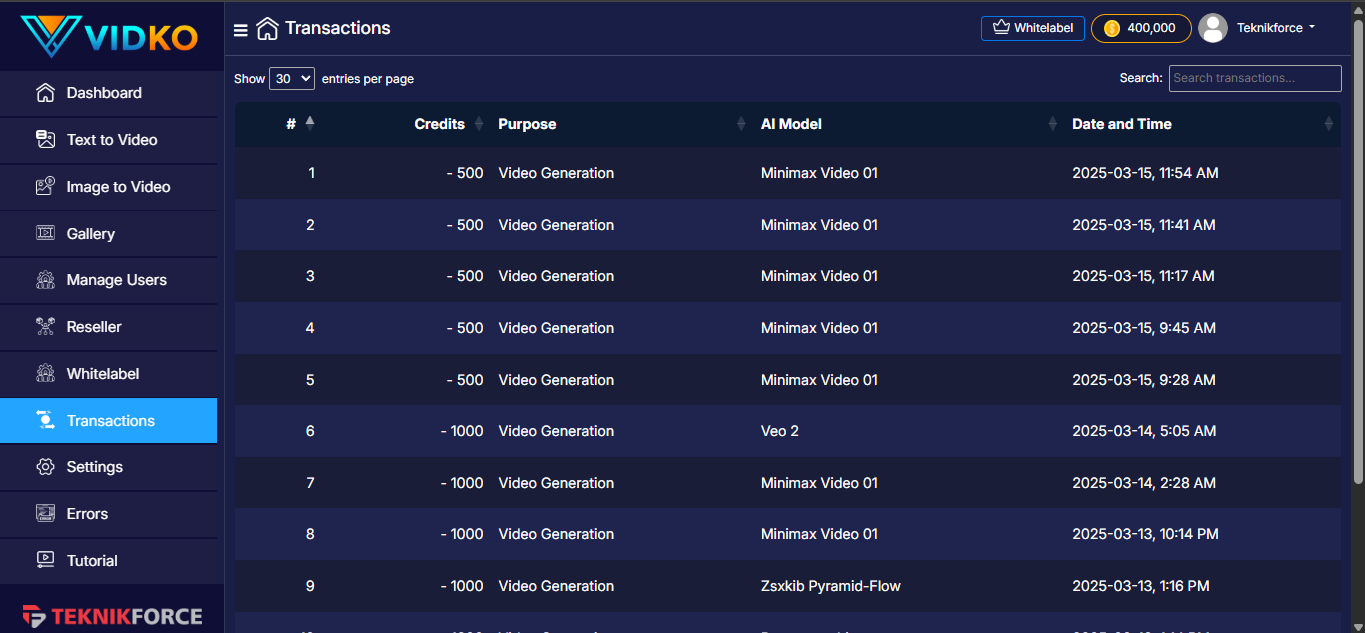
Task: Sort table by Date and Time column
Action: click(1122, 124)
